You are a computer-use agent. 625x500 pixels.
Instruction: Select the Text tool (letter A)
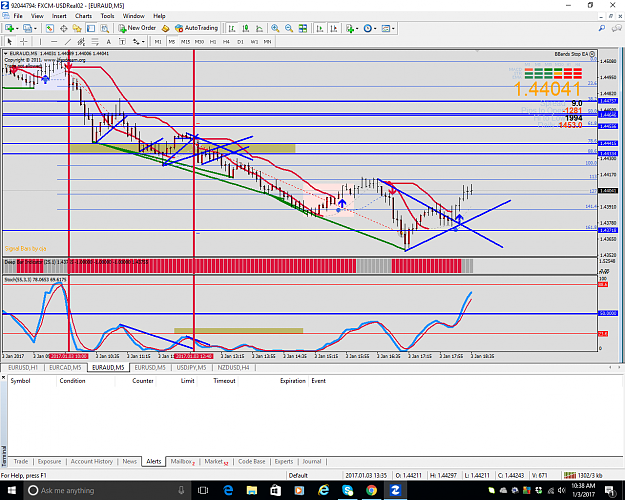108,41
